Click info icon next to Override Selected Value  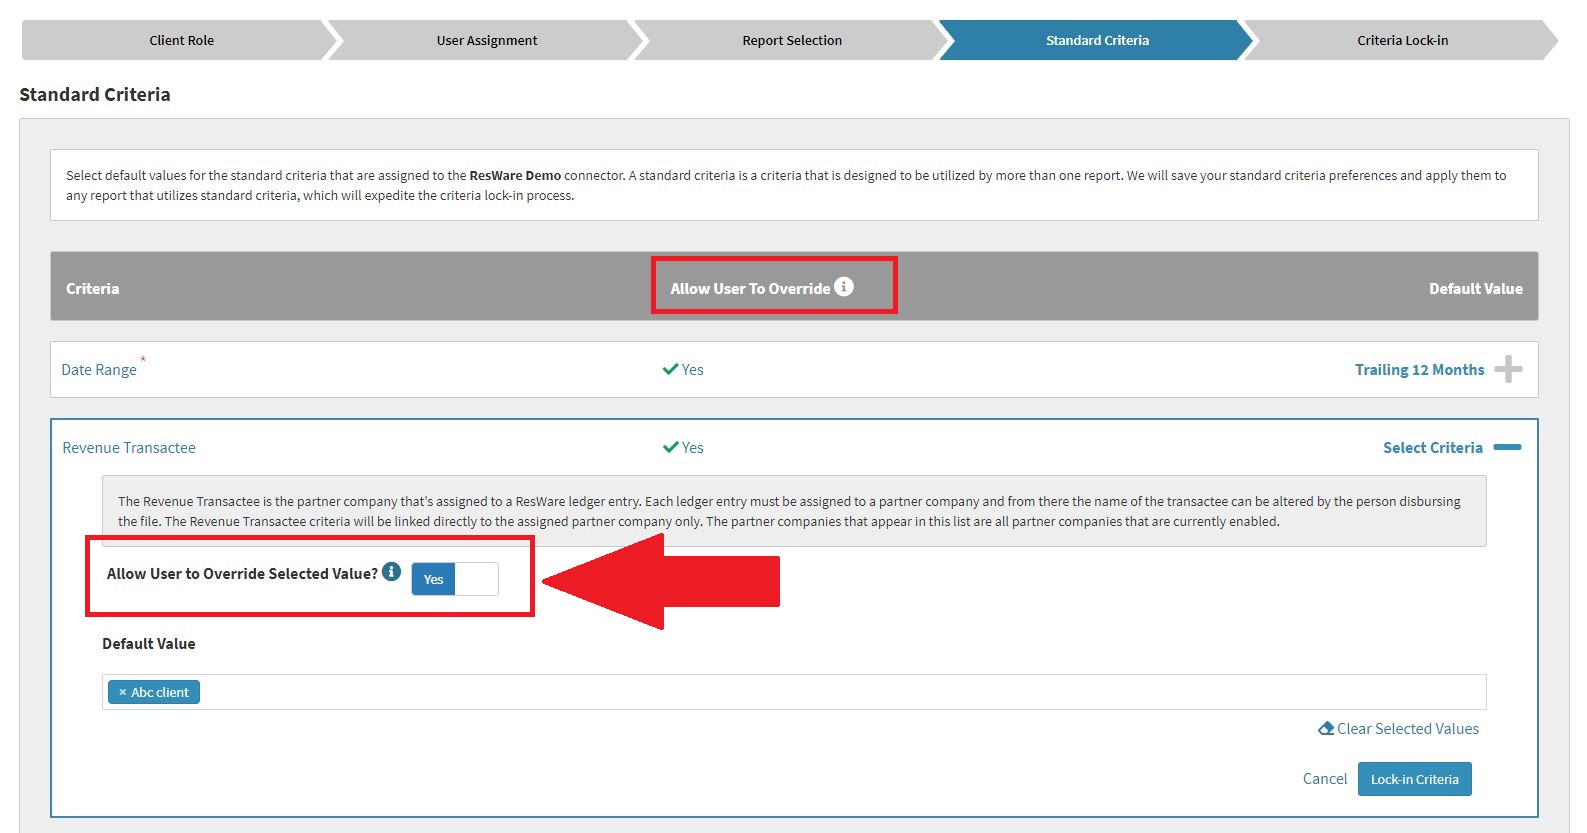point(391,572)
